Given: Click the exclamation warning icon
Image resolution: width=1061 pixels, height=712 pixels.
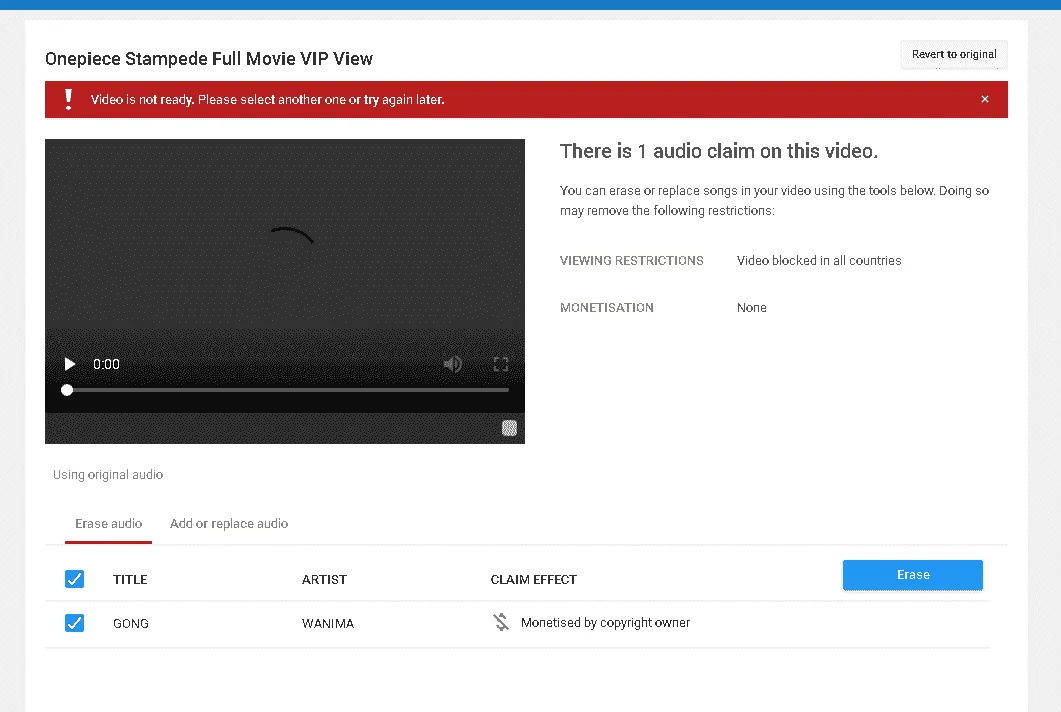Looking at the screenshot, I should [x=68, y=99].
